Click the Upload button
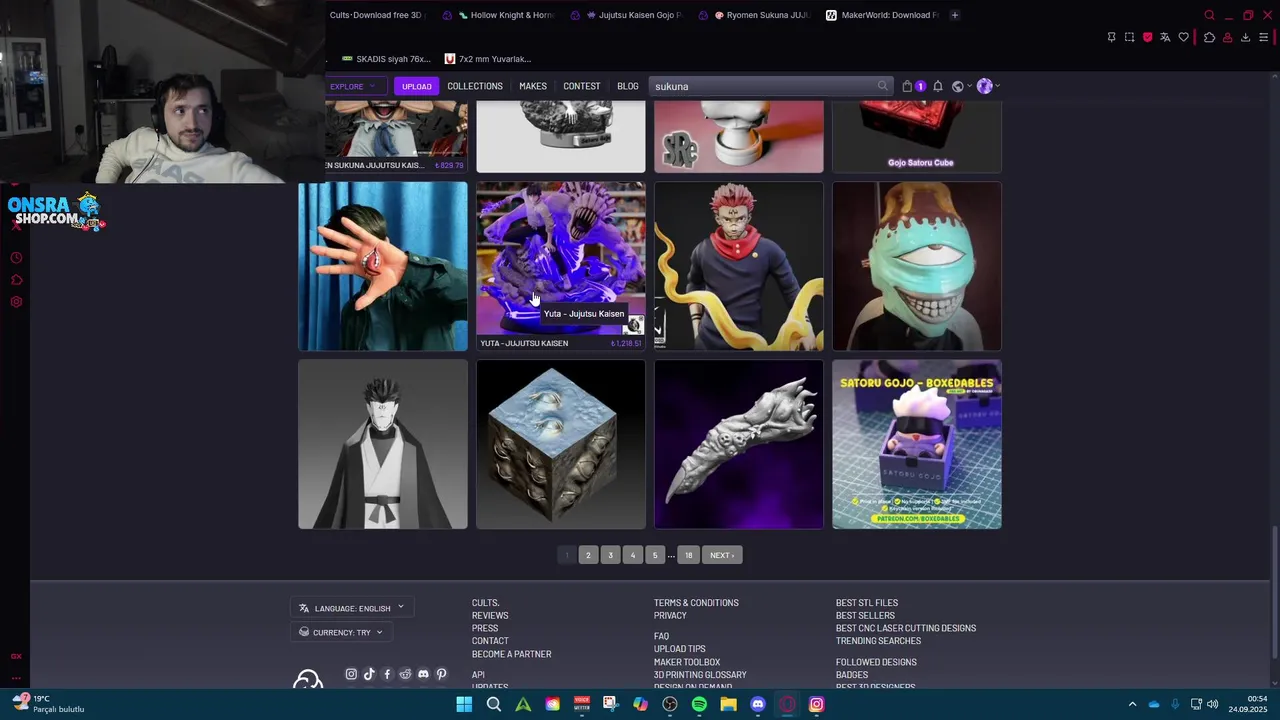 (417, 86)
